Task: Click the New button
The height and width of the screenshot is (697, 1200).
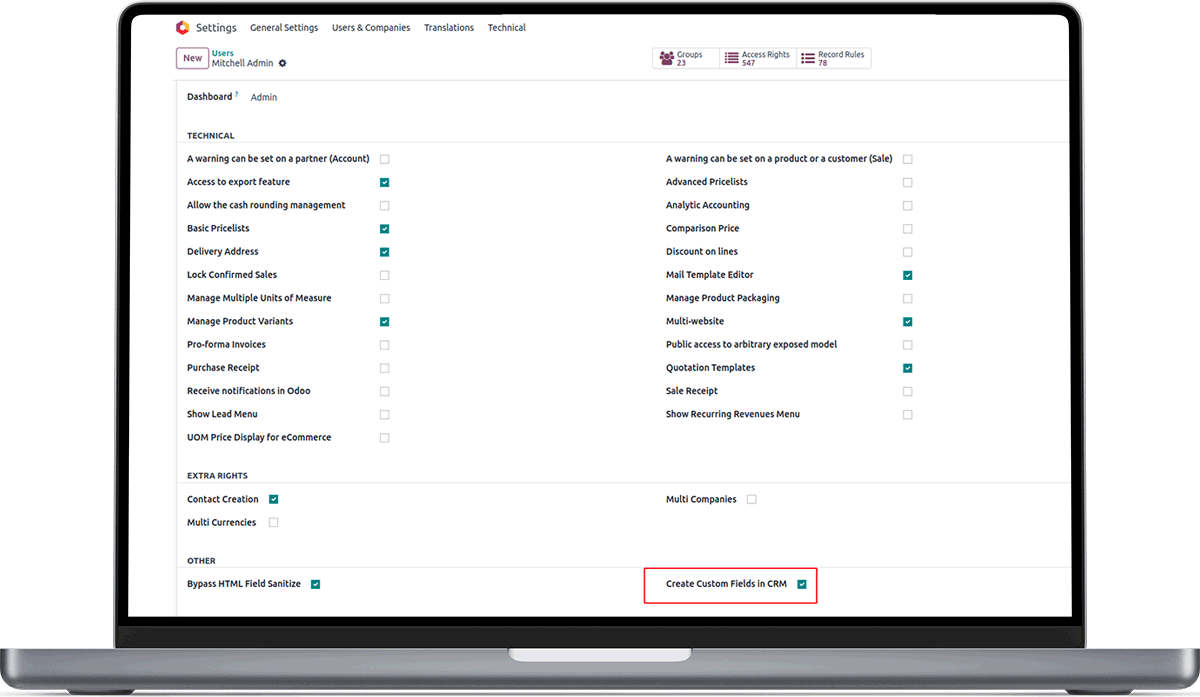Action: coord(193,58)
